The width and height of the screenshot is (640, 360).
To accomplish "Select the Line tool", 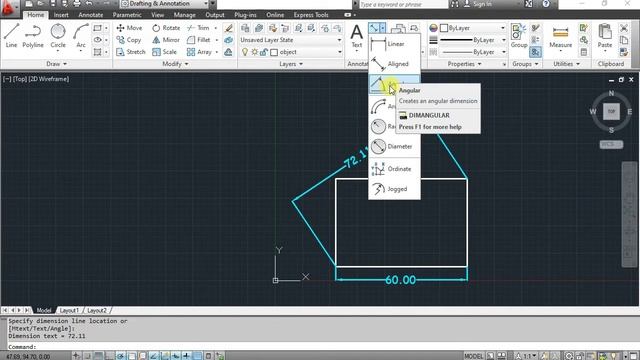I will pyautogui.click(x=11, y=36).
